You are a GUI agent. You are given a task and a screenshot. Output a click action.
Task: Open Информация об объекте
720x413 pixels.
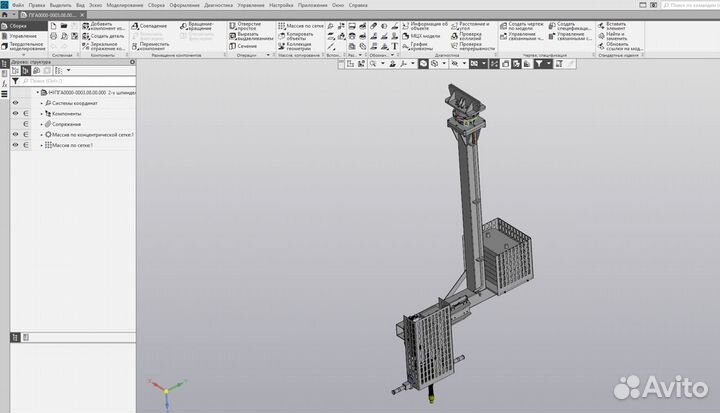(425, 26)
